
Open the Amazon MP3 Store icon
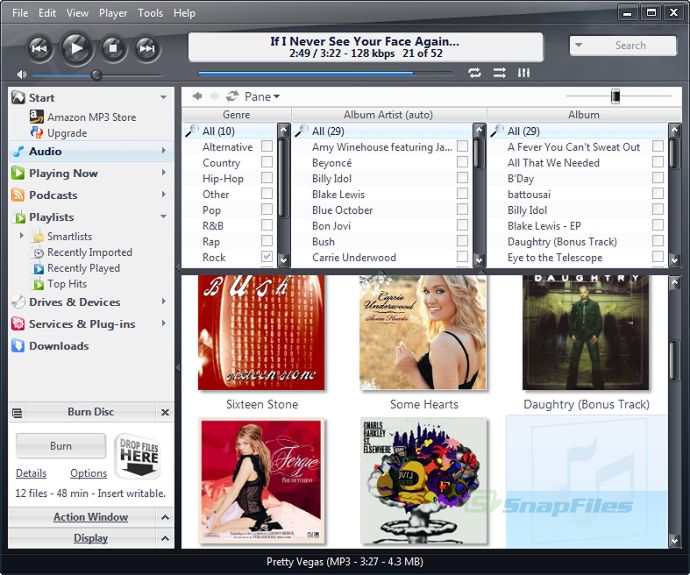[37, 117]
